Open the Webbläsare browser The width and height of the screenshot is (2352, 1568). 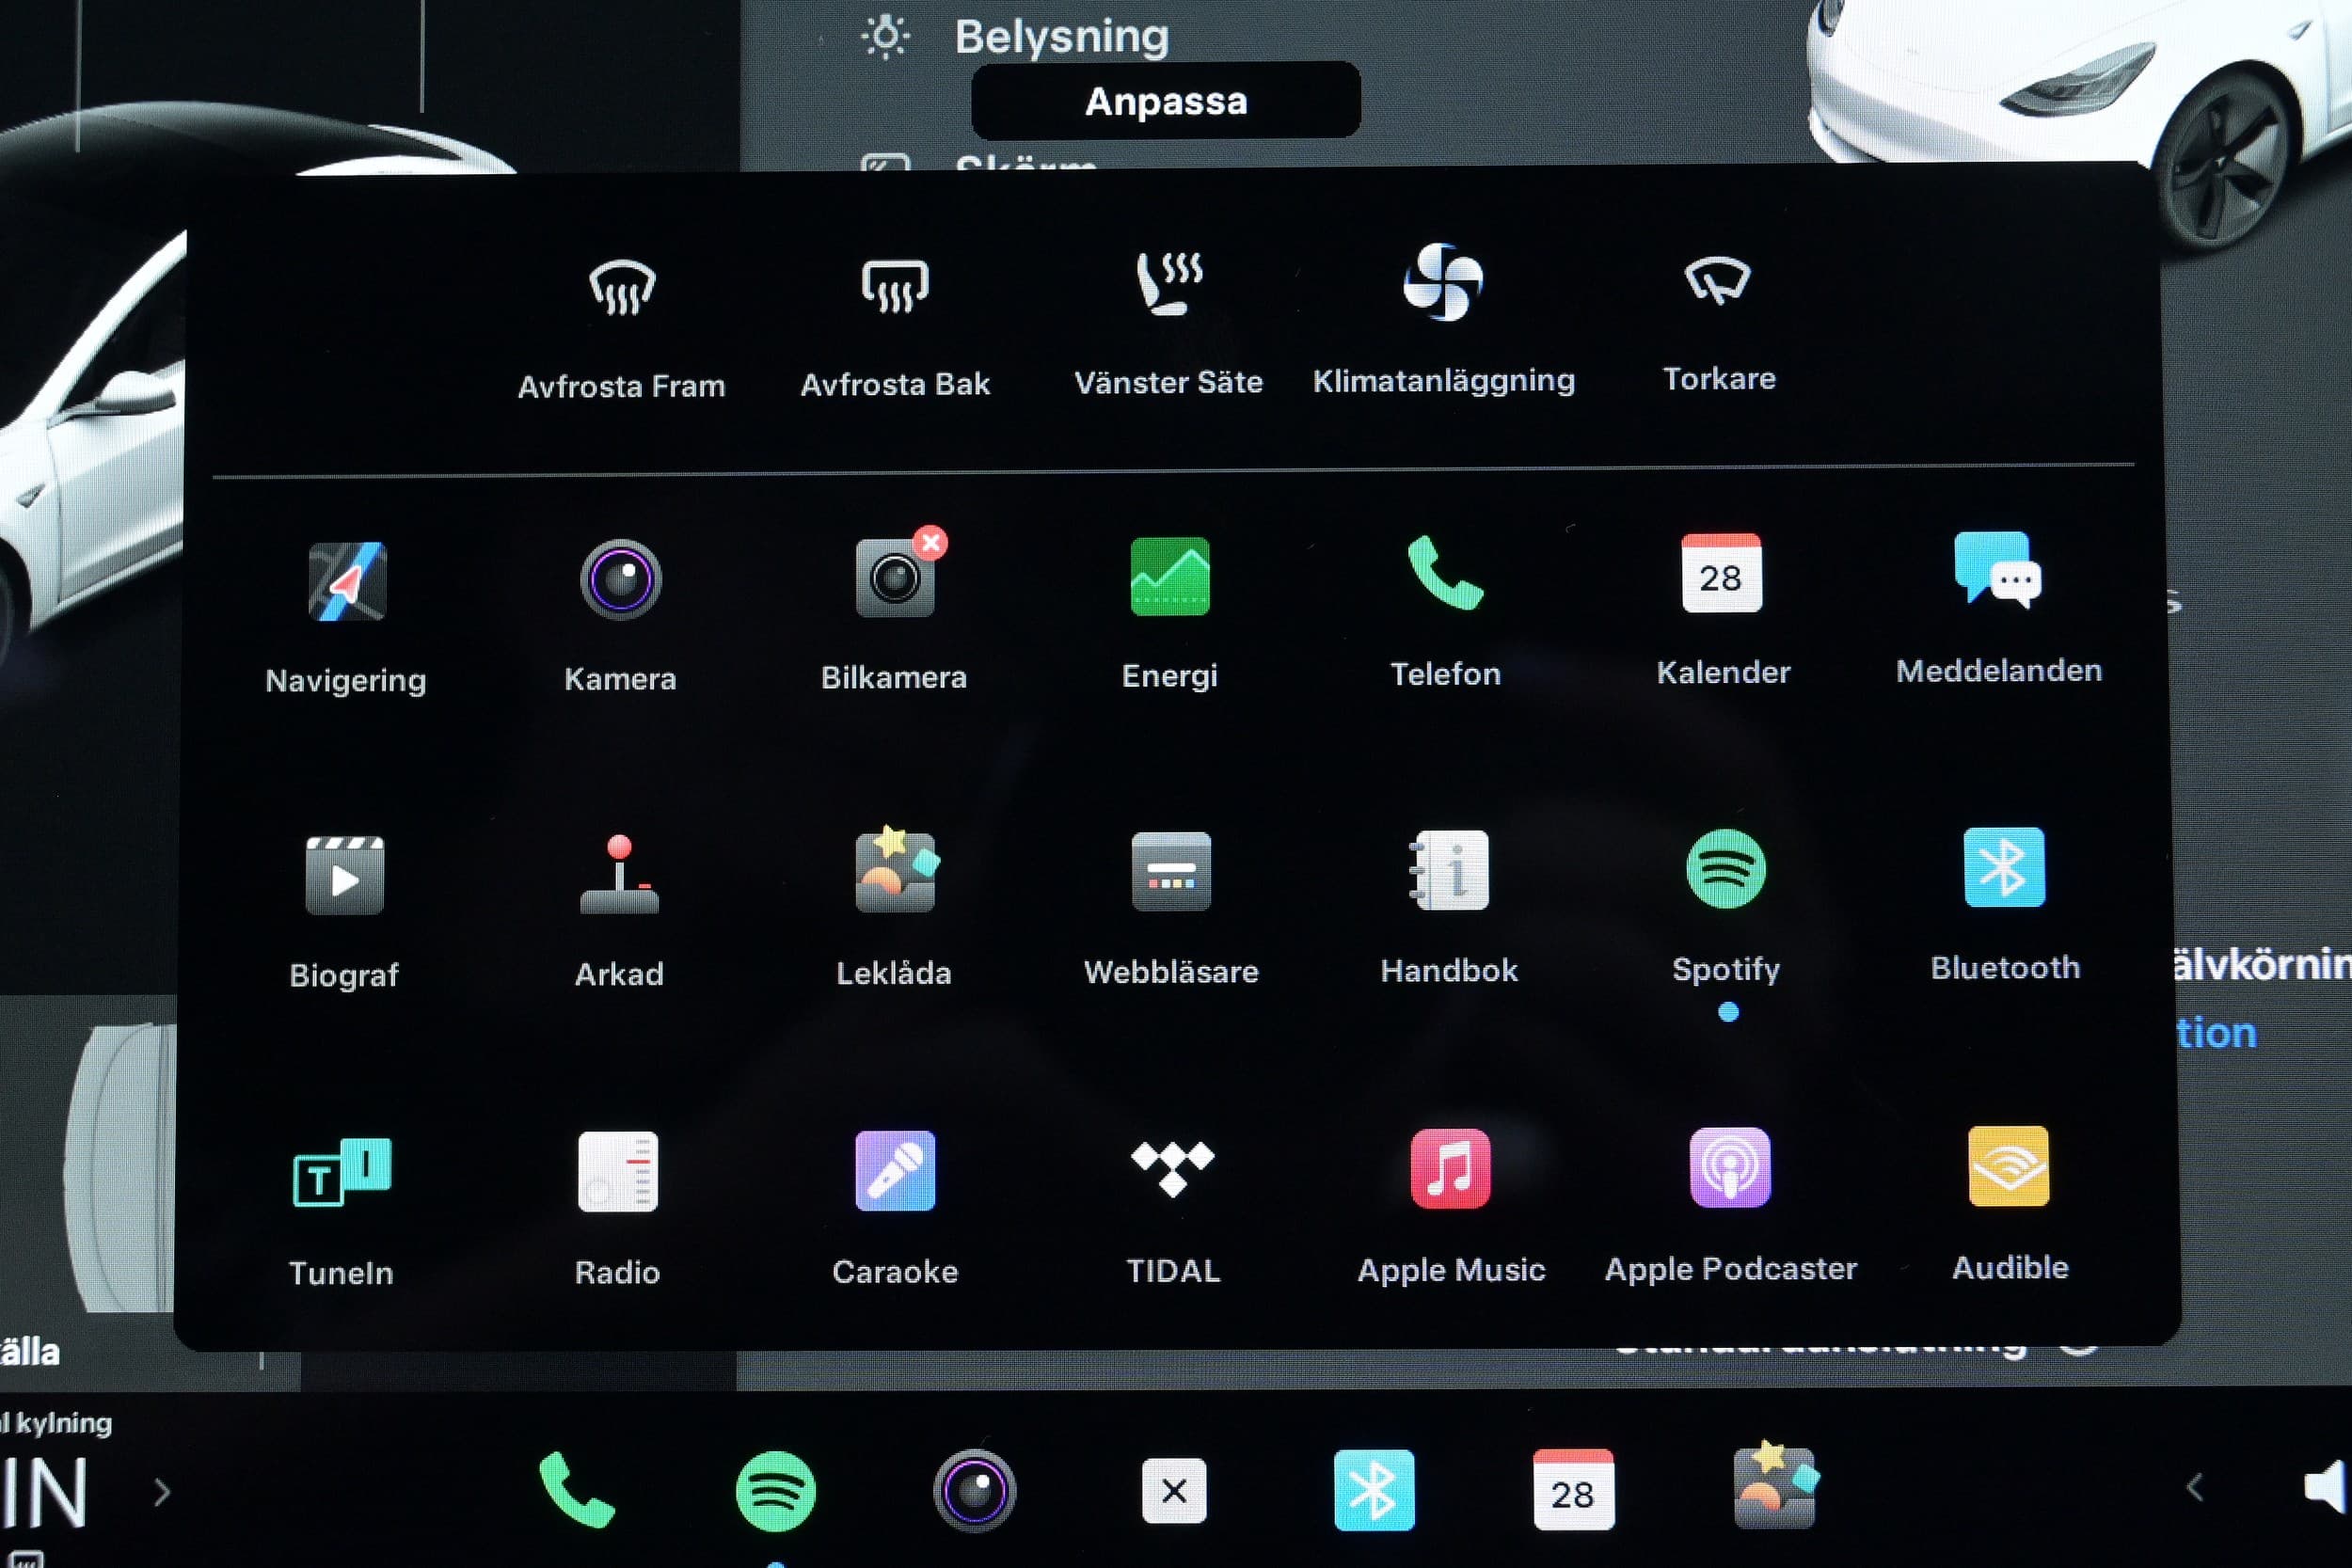coord(1171,871)
